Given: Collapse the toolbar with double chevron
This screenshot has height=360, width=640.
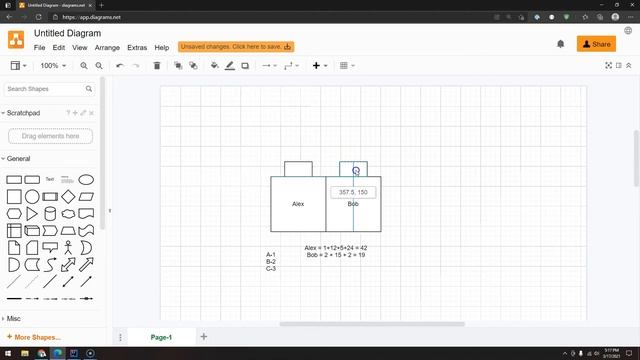Looking at the screenshot, I should (x=629, y=65).
